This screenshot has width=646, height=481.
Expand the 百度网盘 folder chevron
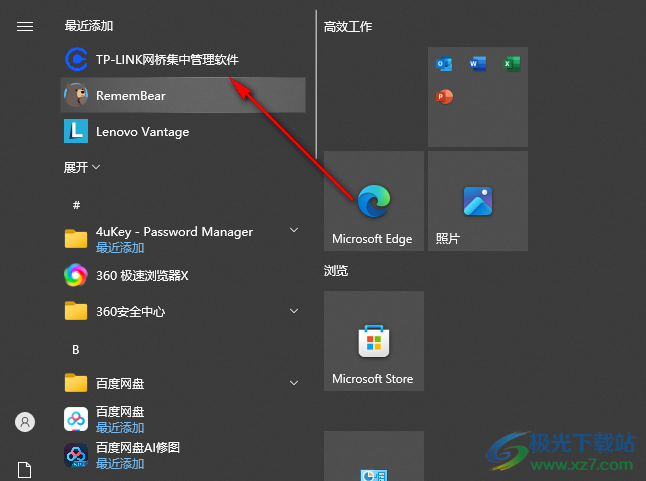pyautogui.click(x=294, y=383)
